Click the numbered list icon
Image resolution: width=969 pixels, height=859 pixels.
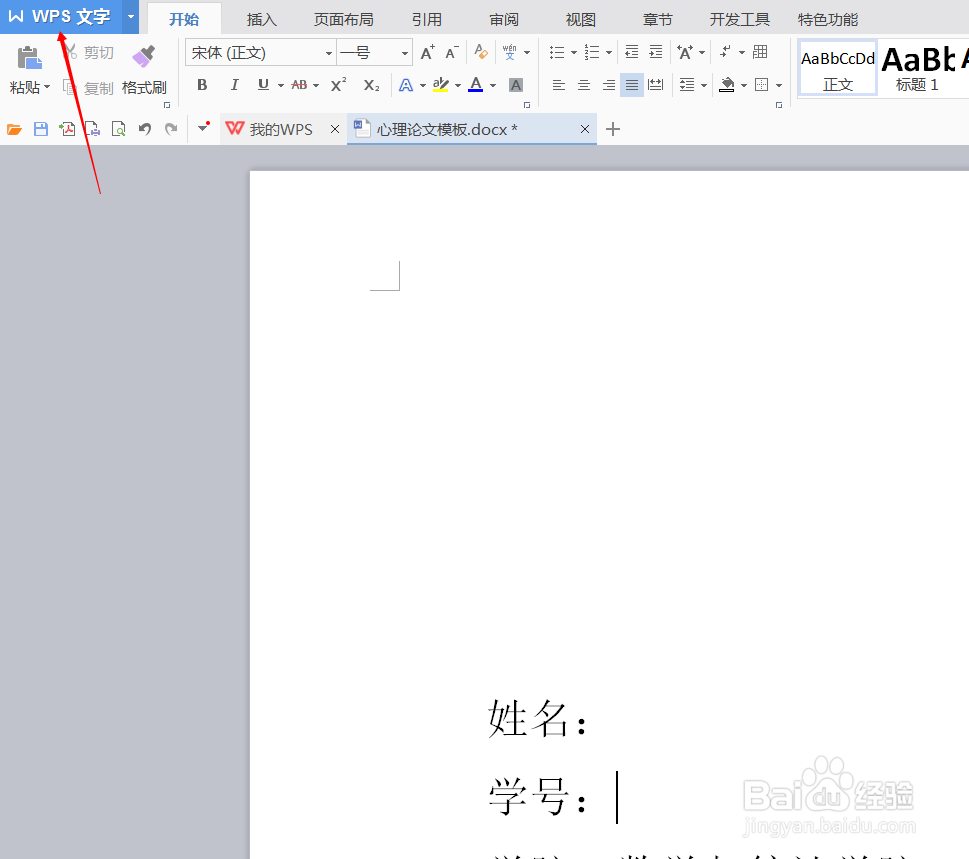pos(592,53)
